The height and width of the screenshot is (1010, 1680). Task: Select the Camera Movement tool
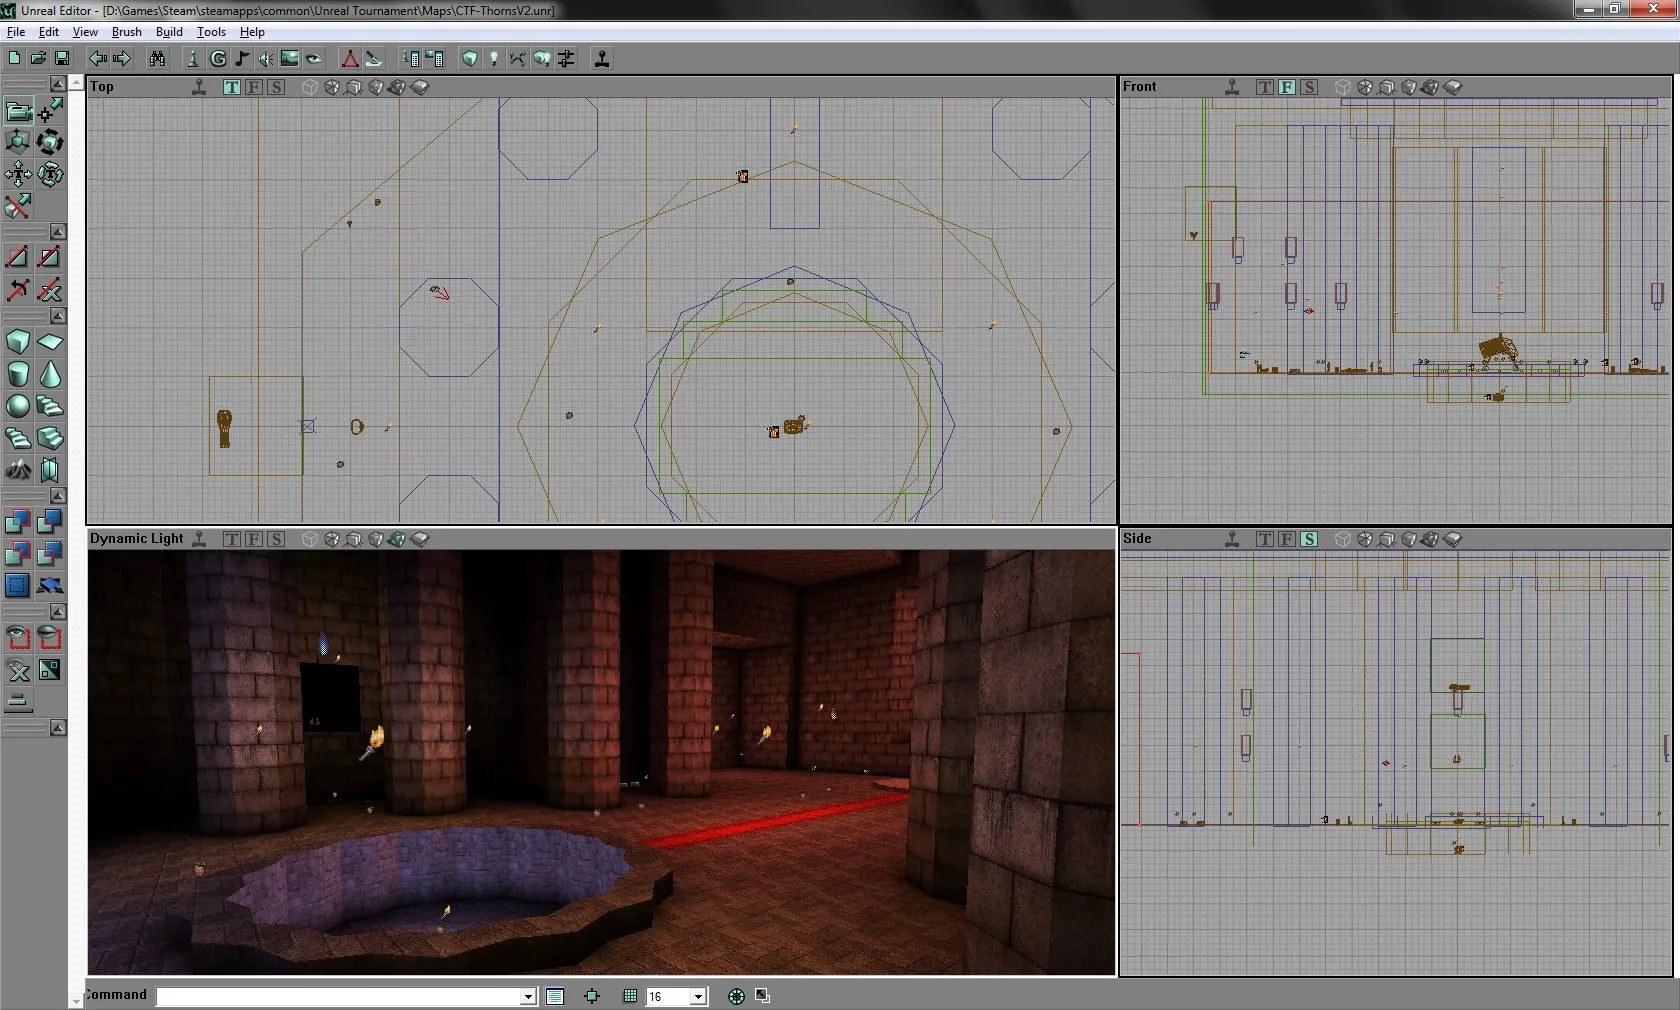click(18, 110)
